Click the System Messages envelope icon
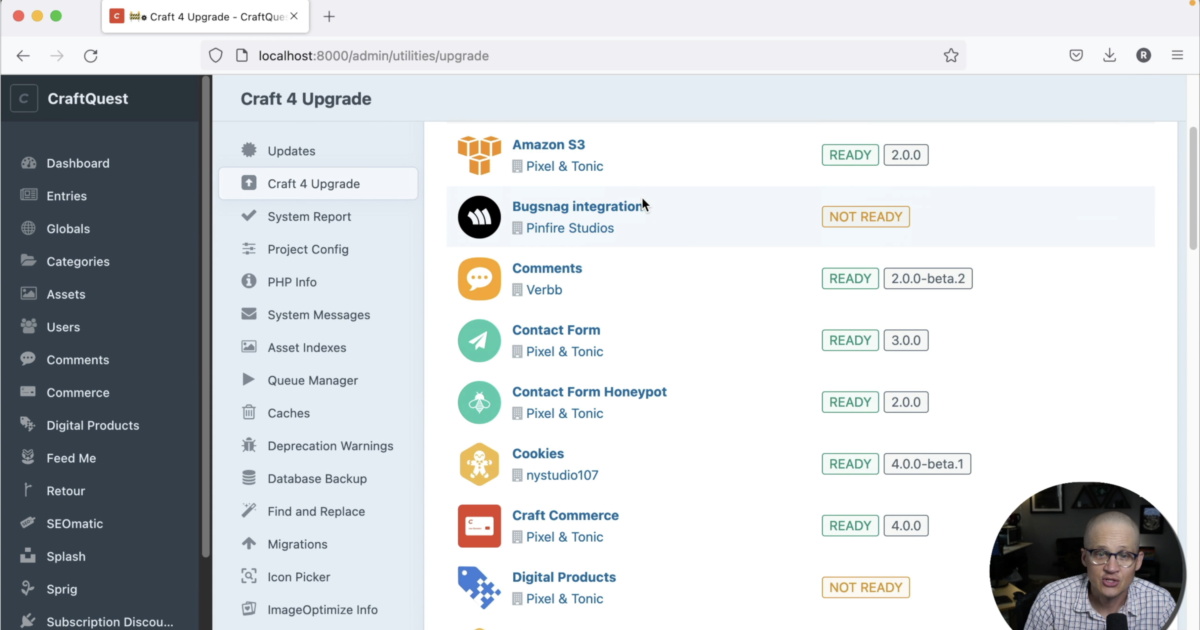This screenshot has width=1200, height=630. coord(249,314)
